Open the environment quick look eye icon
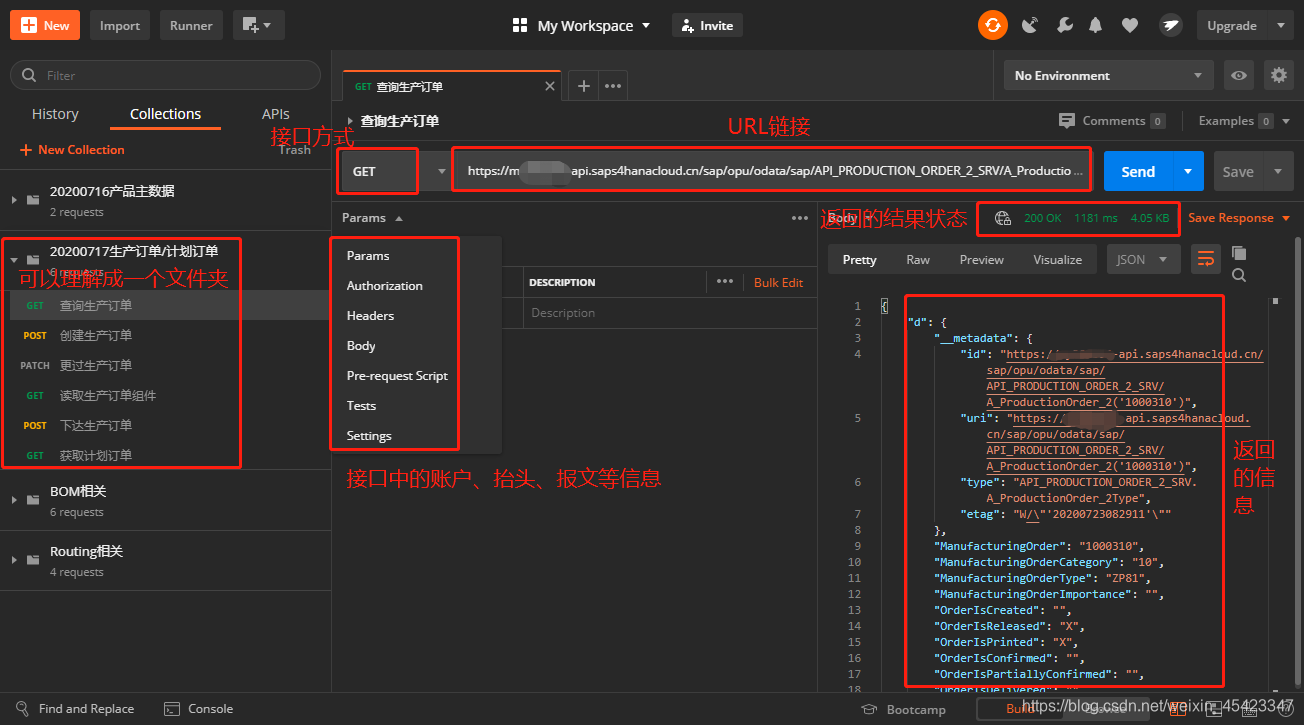 coord(1239,75)
